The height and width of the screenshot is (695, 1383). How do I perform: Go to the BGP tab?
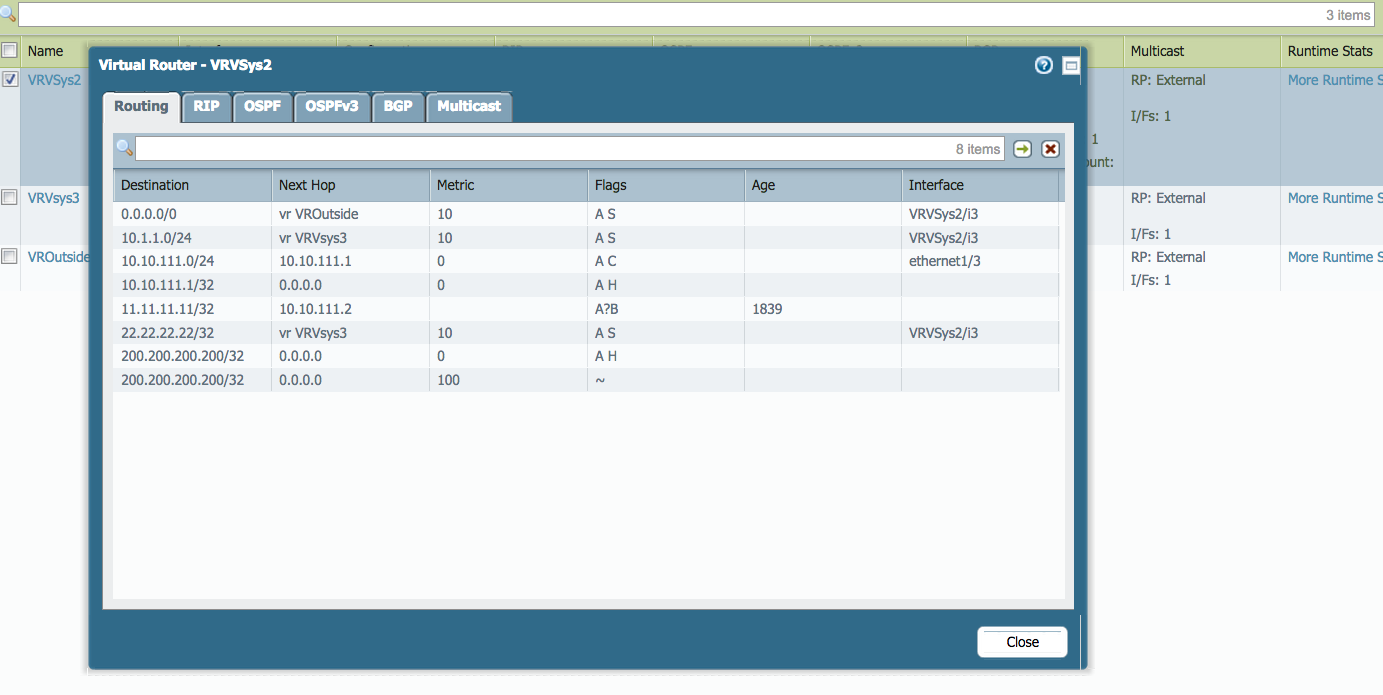398,106
